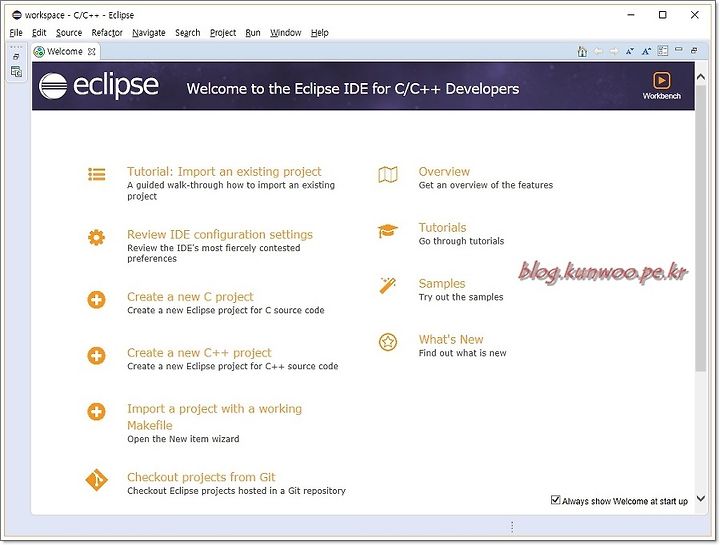This screenshot has width=720, height=545.
Task: Click the navigate forward arrow in Welcome toolbar
Action: click(x=614, y=51)
